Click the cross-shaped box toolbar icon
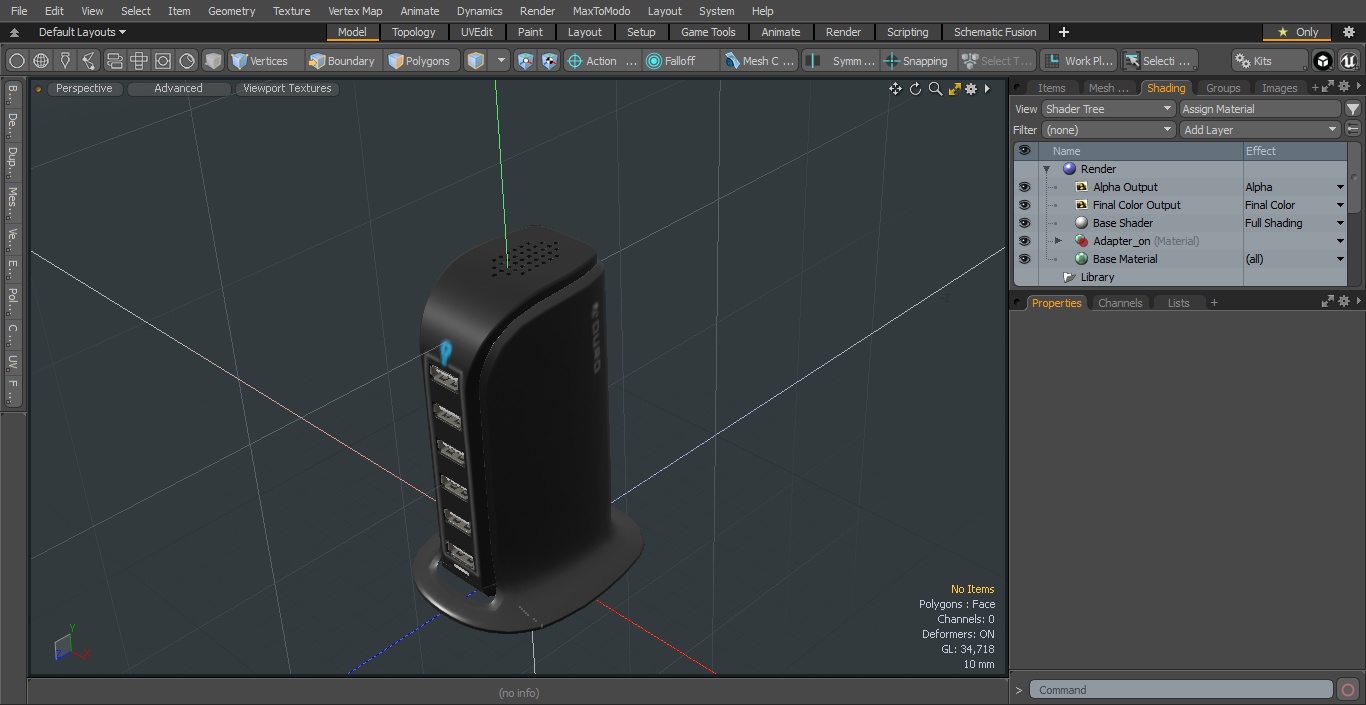The image size is (1366, 705). (x=139, y=61)
